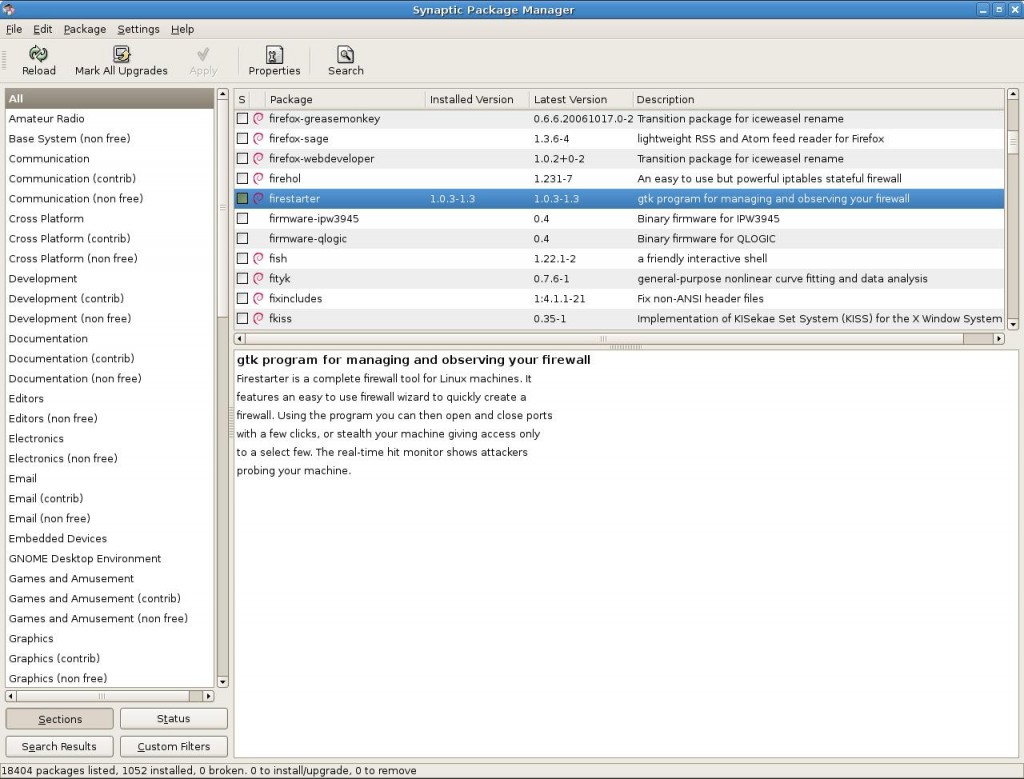The height and width of the screenshot is (779, 1024).
Task: Click Debian swirl icon beside firefox-sage
Action: pos(259,138)
